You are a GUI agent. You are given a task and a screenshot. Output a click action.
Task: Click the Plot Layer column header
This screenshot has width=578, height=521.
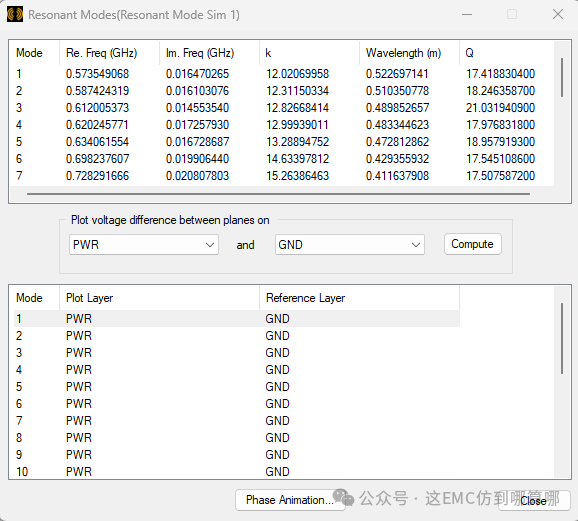[159, 298]
